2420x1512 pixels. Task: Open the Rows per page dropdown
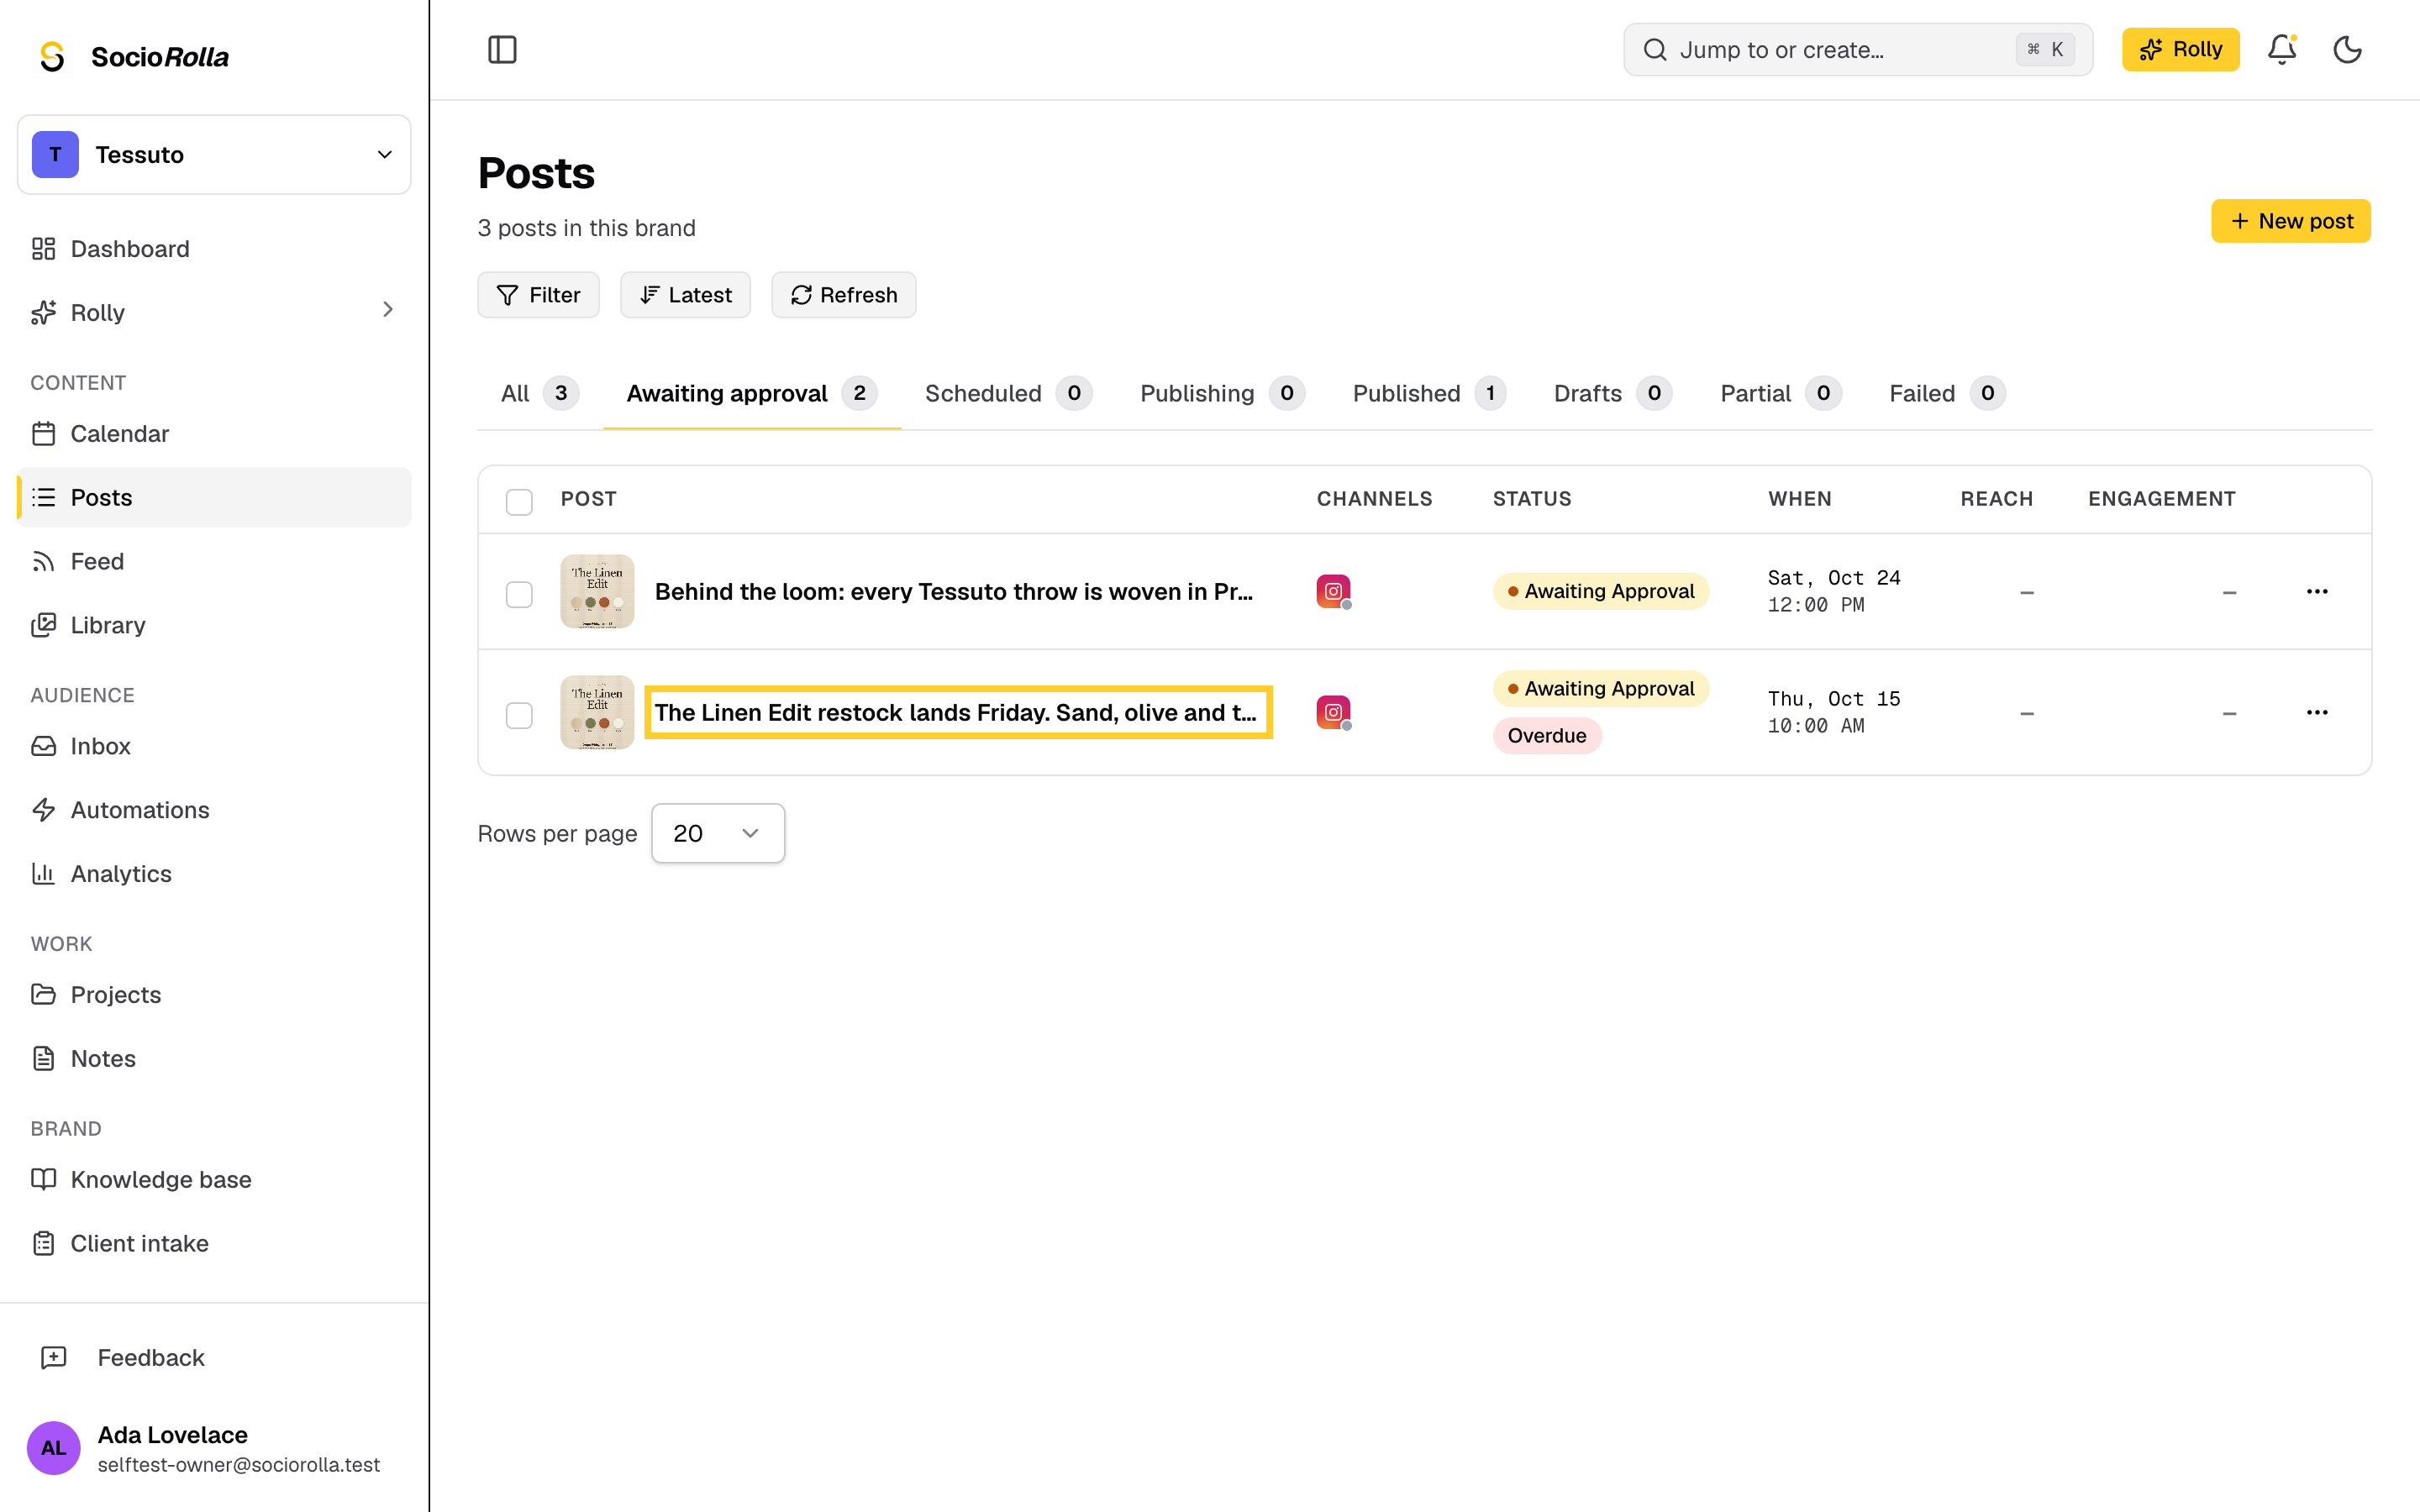(x=718, y=833)
